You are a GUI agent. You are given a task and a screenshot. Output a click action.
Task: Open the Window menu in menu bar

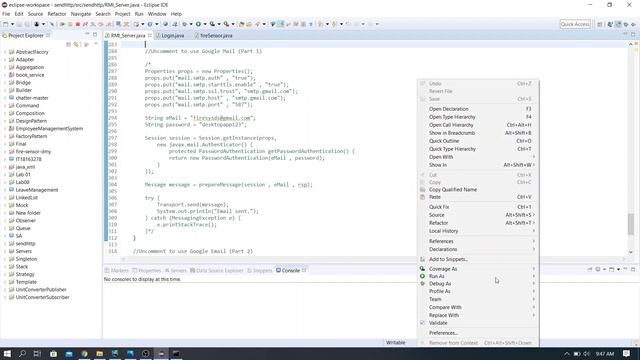[x=157, y=14]
